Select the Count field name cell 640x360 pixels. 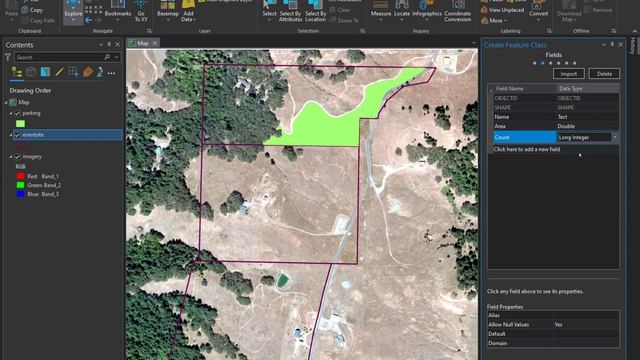tap(524, 138)
